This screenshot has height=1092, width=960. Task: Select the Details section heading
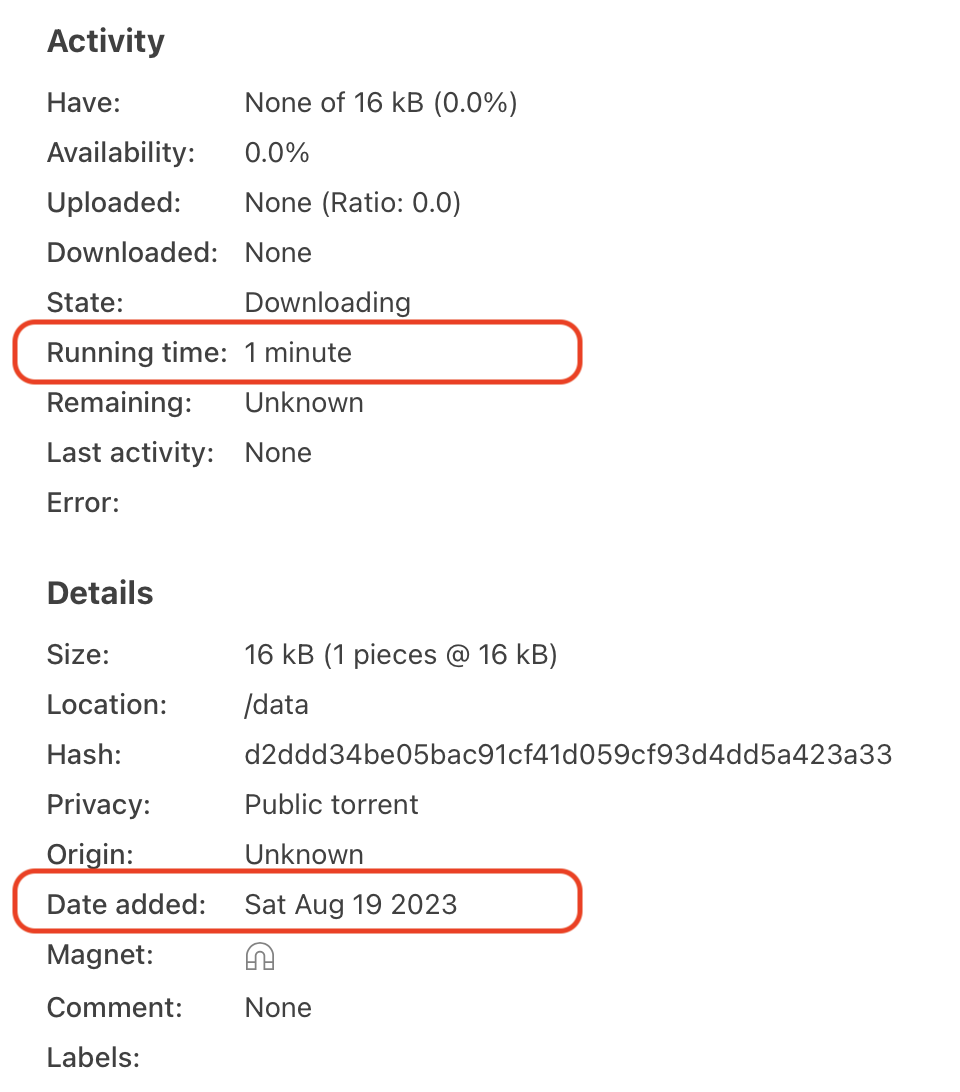click(100, 592)
